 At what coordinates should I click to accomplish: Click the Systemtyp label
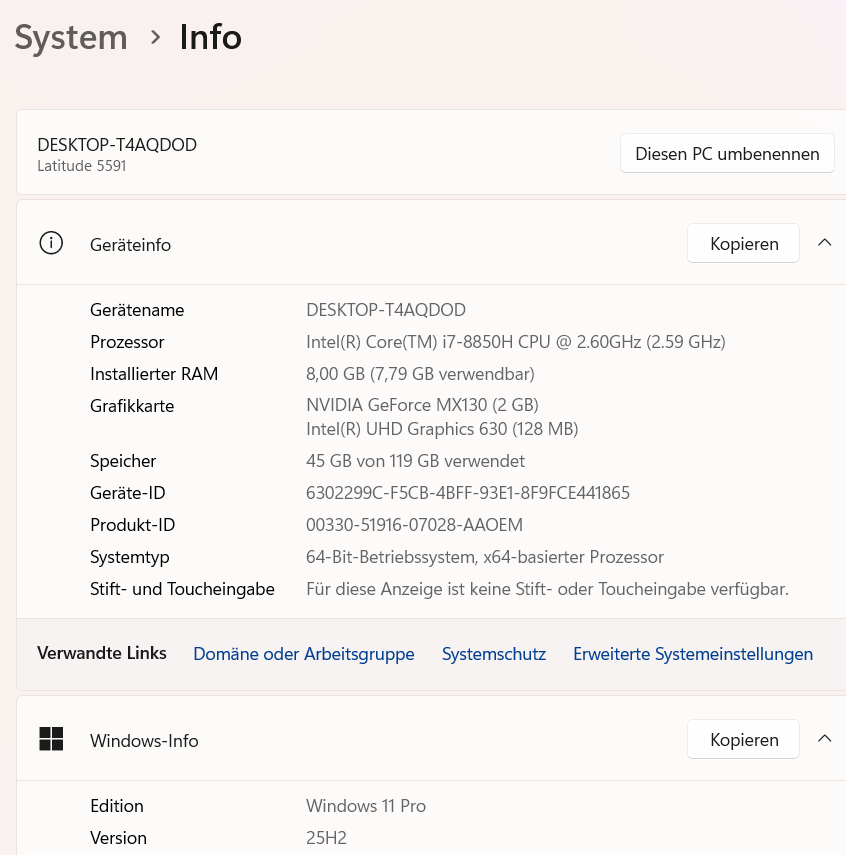point(130,557)
